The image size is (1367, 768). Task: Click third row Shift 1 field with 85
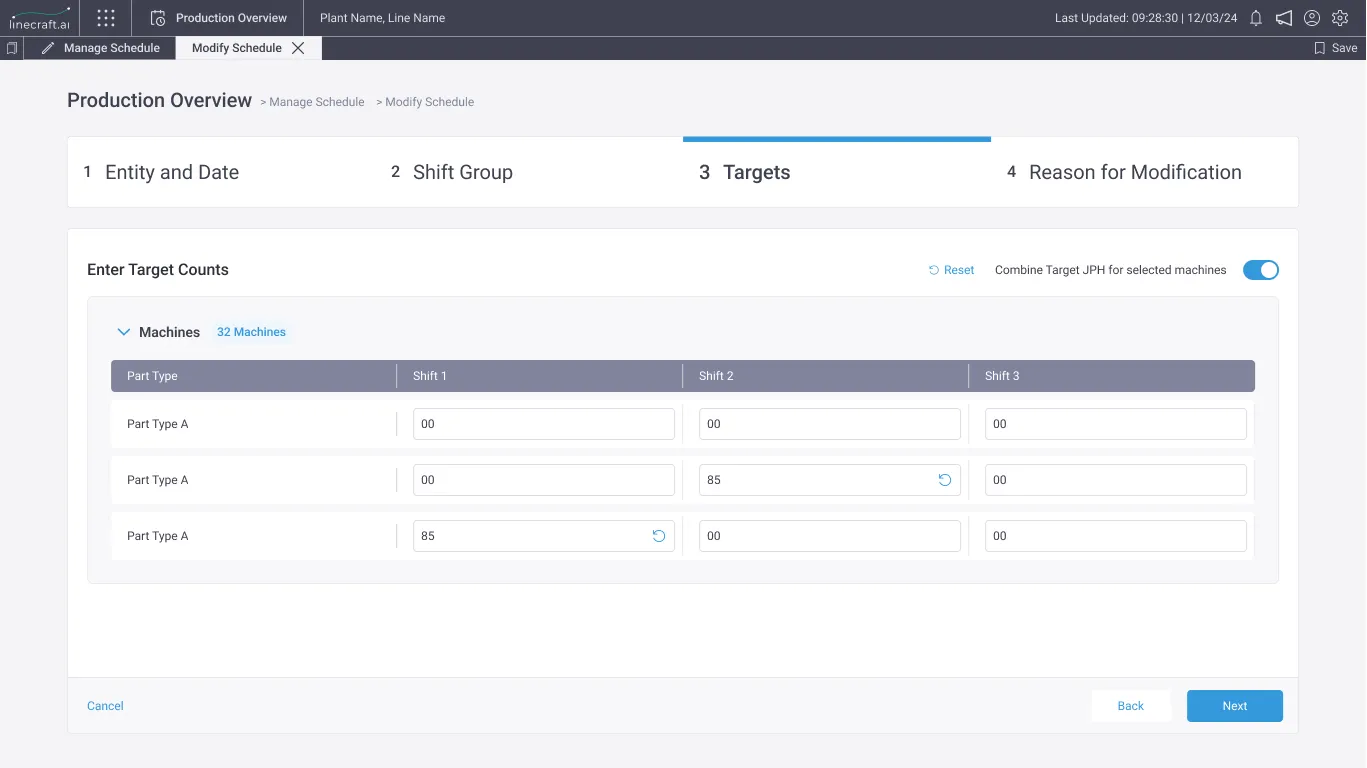(x=544, y=536)
